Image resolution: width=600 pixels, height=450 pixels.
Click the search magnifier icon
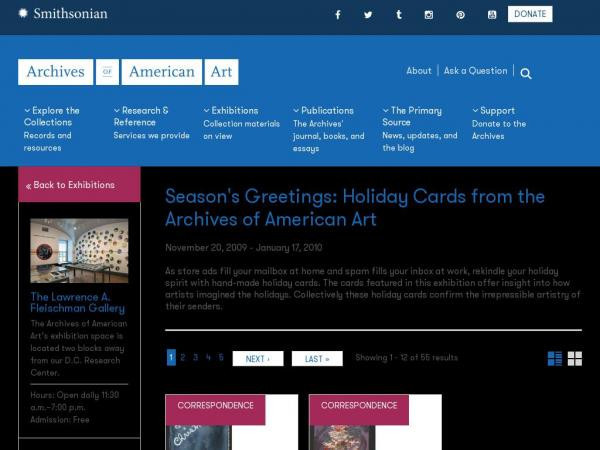(x=526, y=73)
